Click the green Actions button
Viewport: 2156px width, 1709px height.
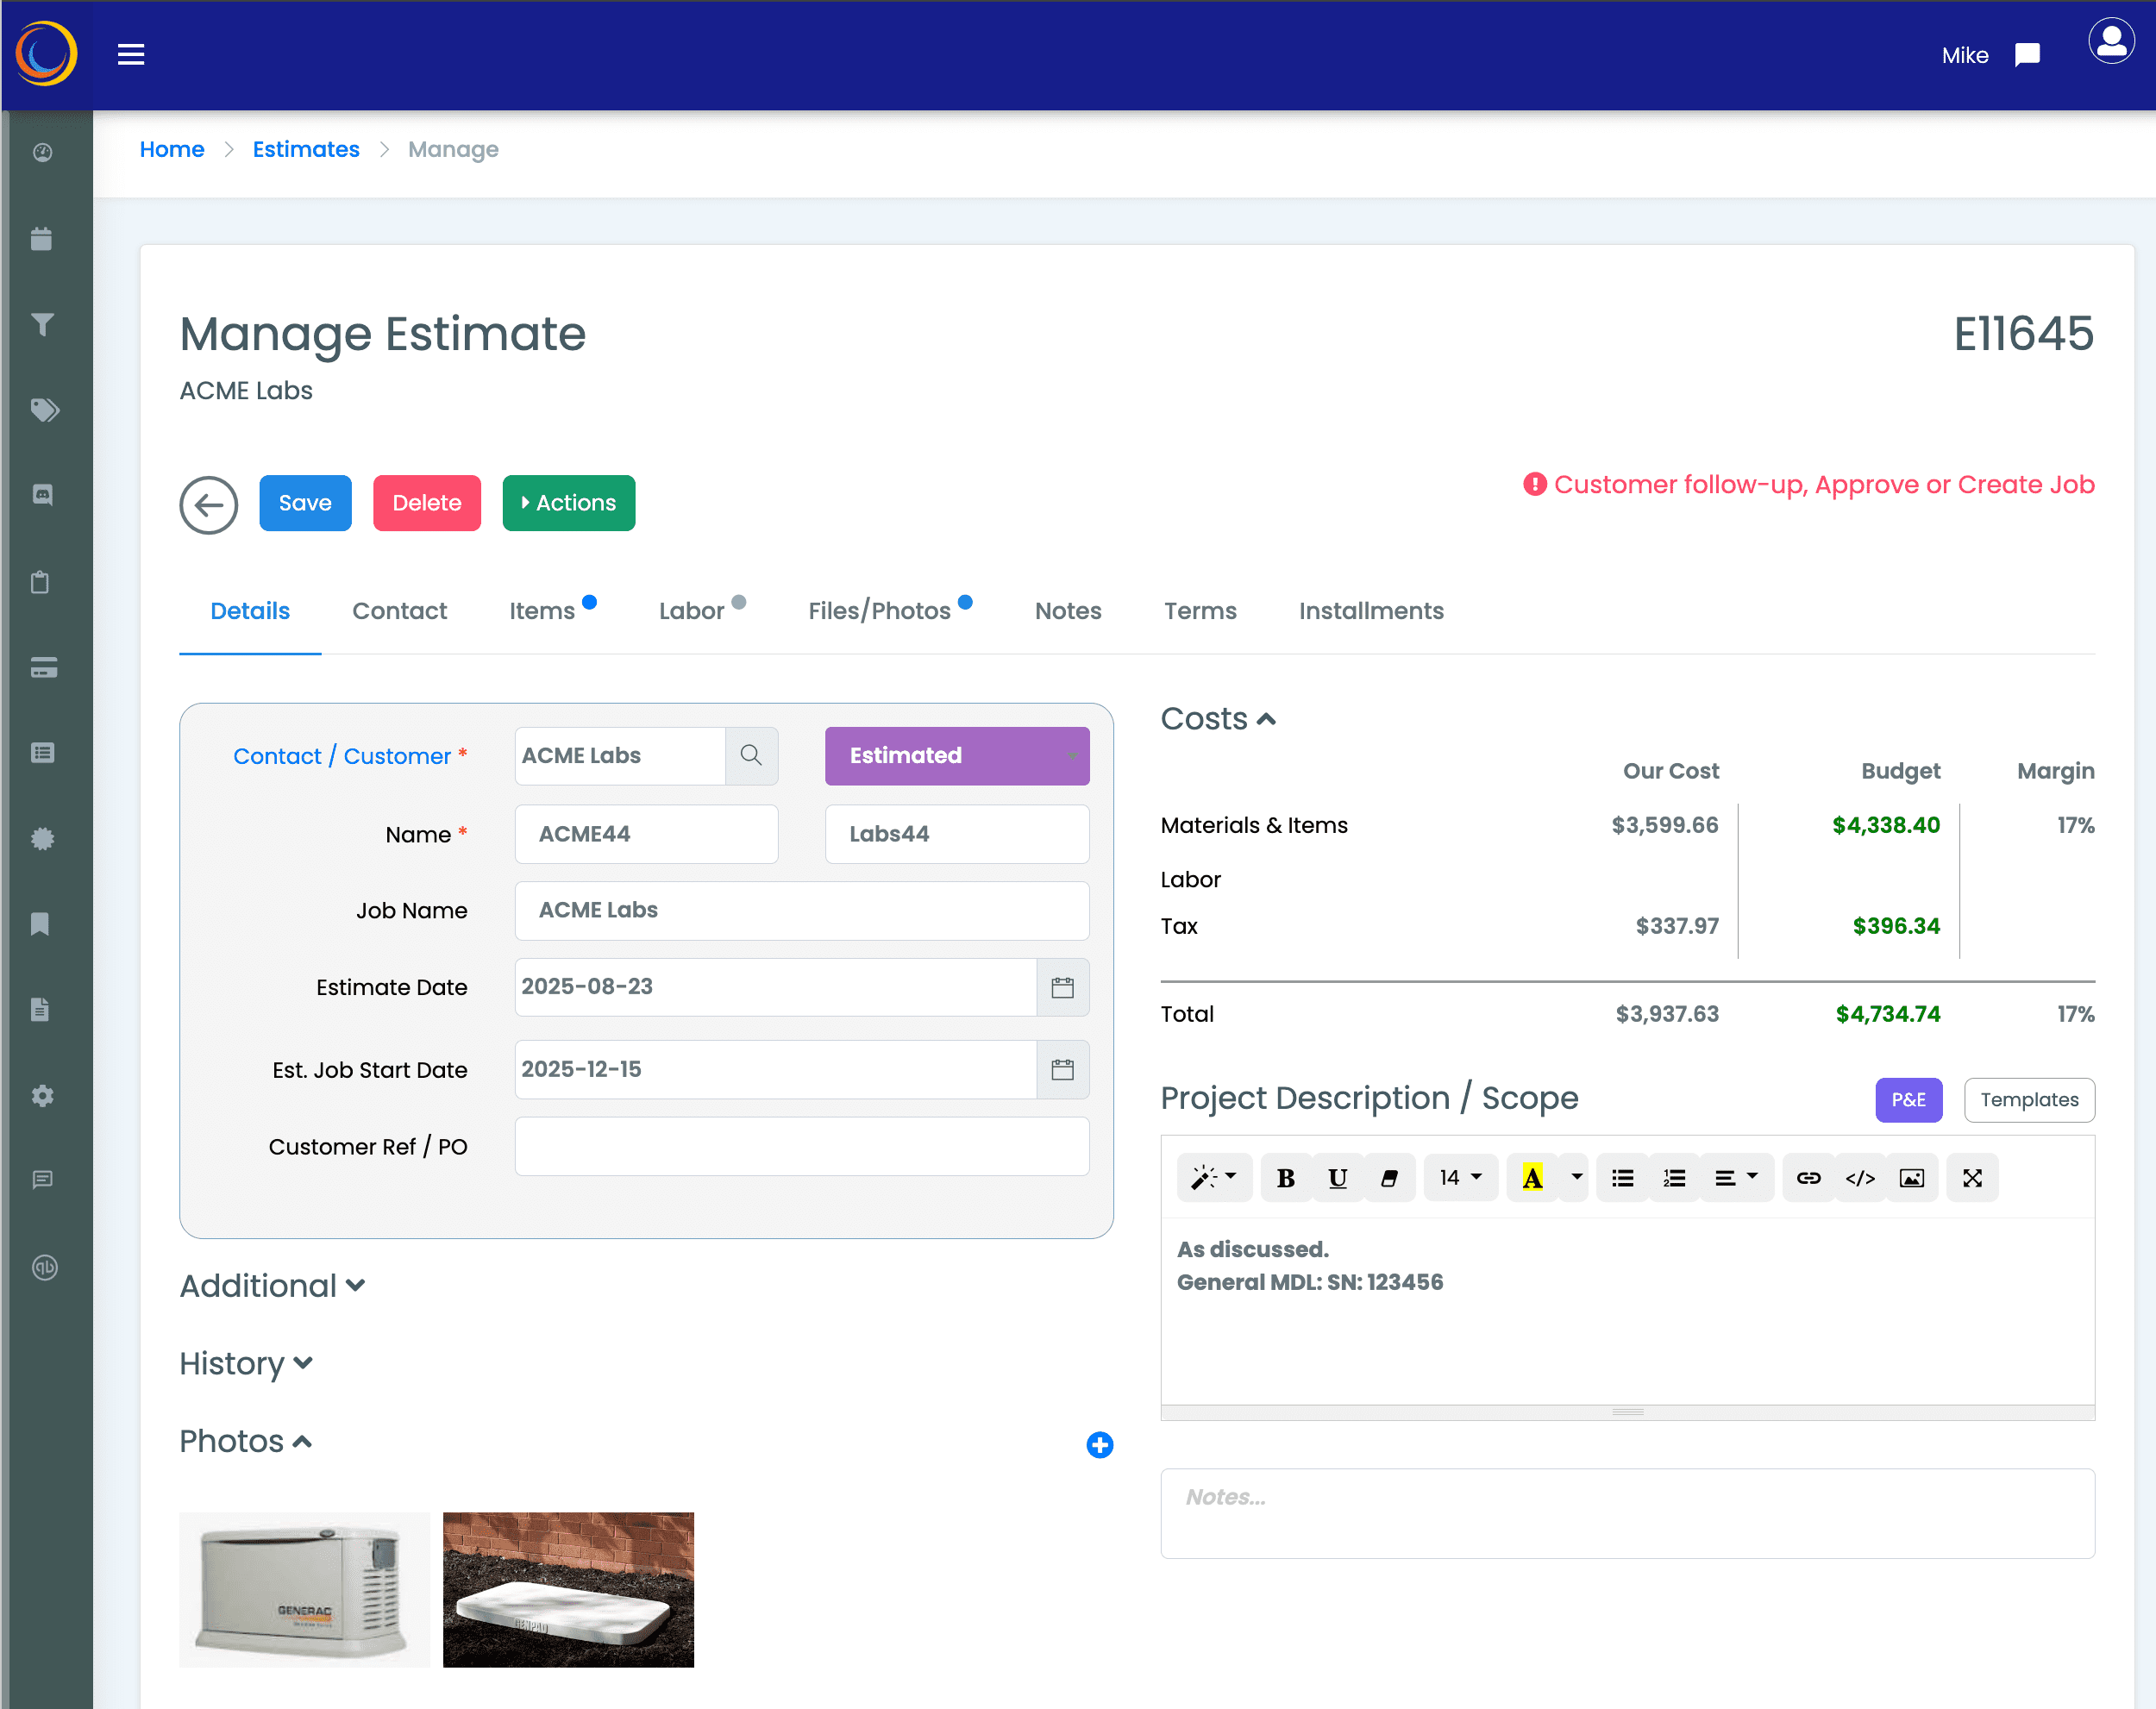568,503
